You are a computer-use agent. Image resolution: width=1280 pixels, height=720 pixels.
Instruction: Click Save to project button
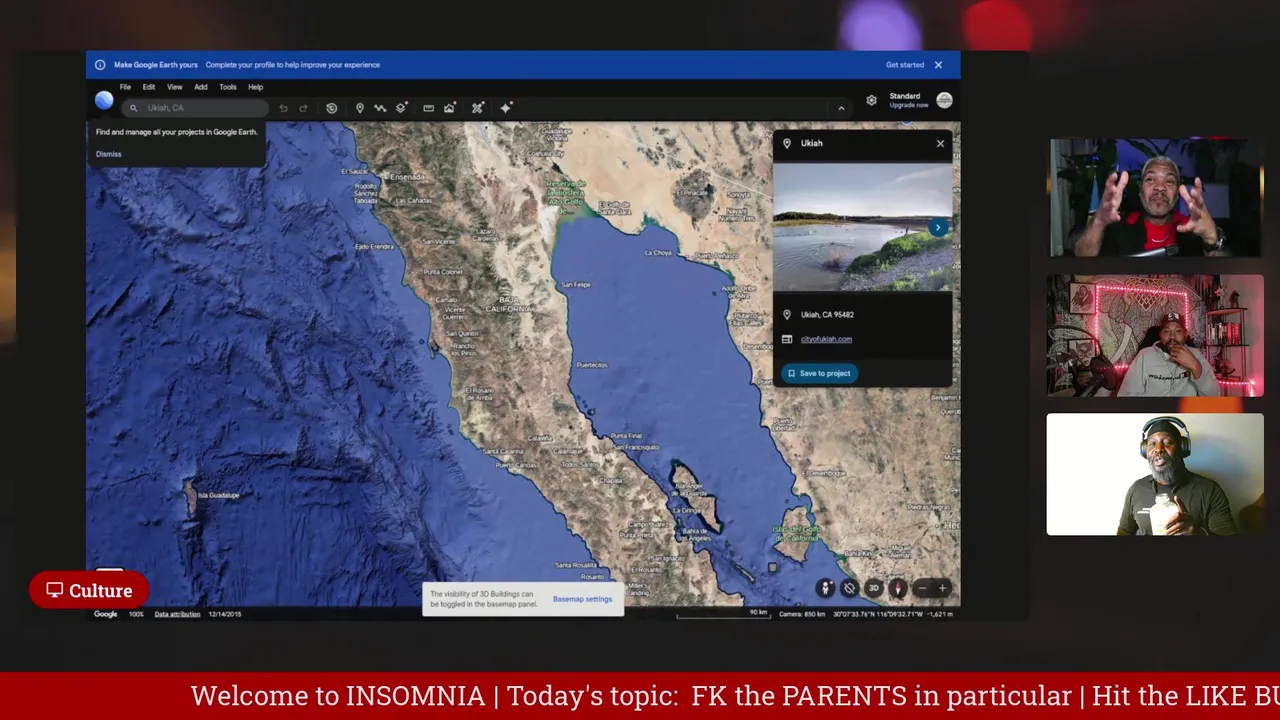click(819, 373)
